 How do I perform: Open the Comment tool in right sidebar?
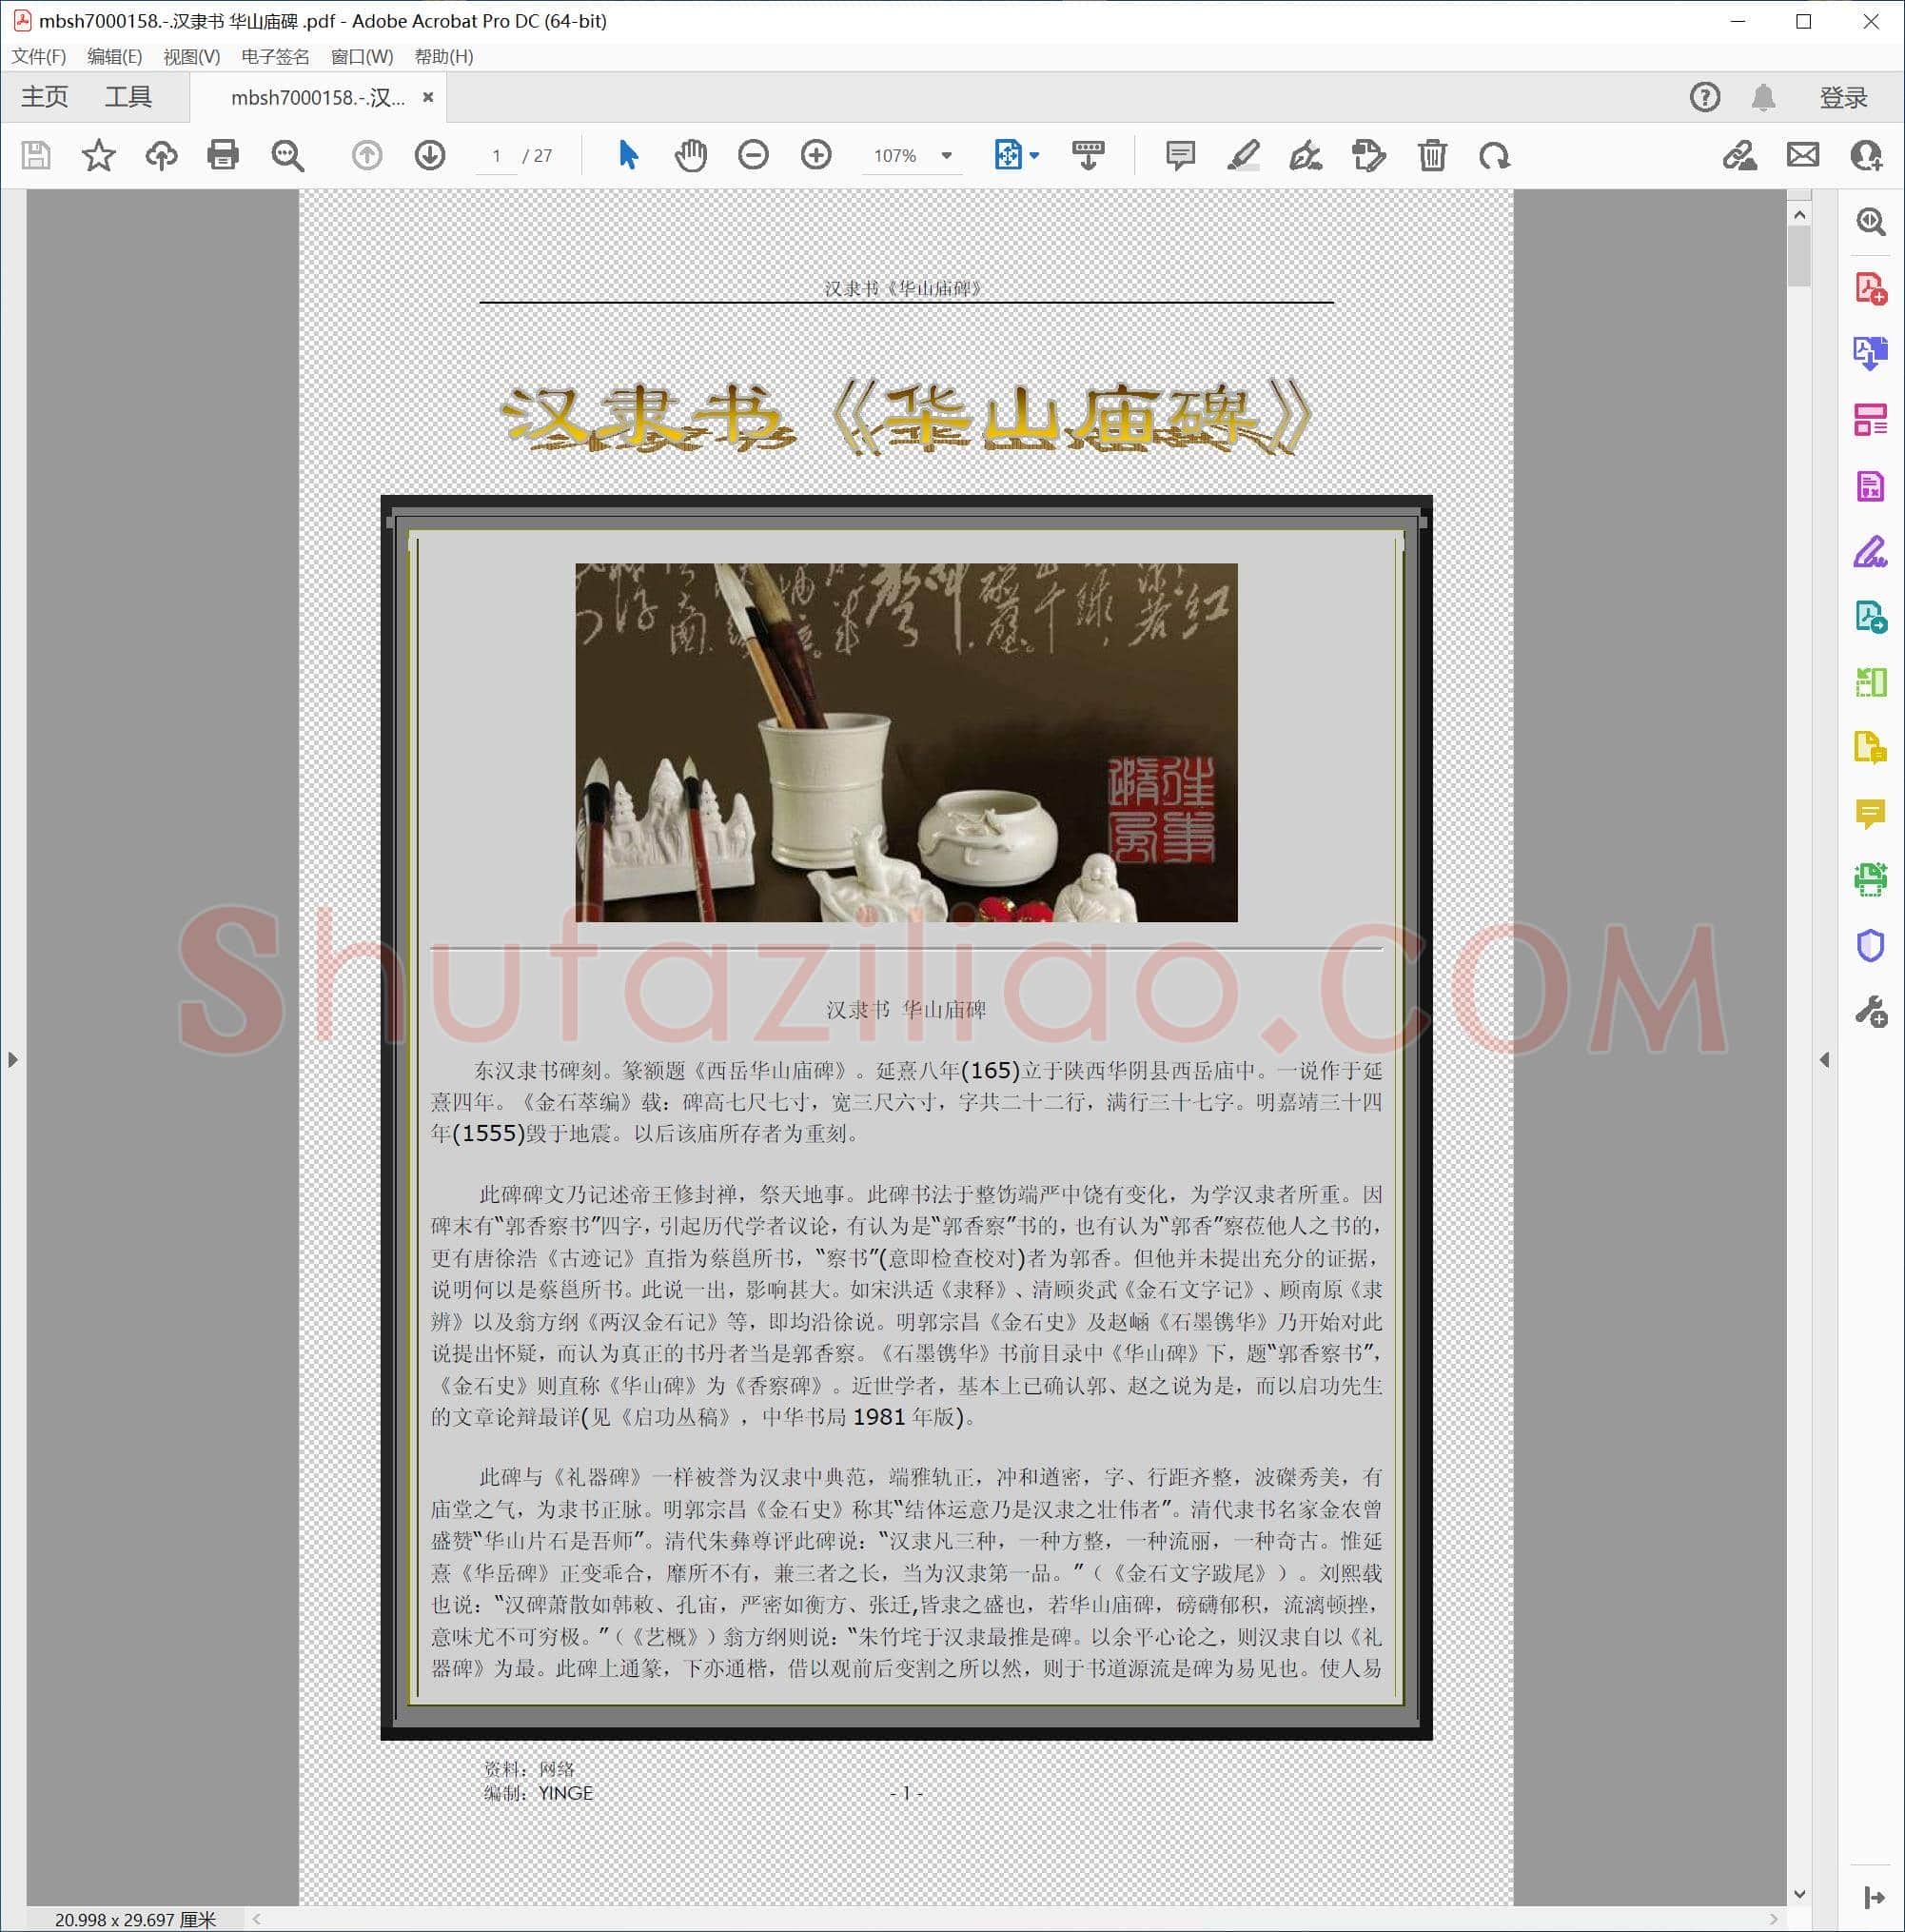[x=1871, y=814]
